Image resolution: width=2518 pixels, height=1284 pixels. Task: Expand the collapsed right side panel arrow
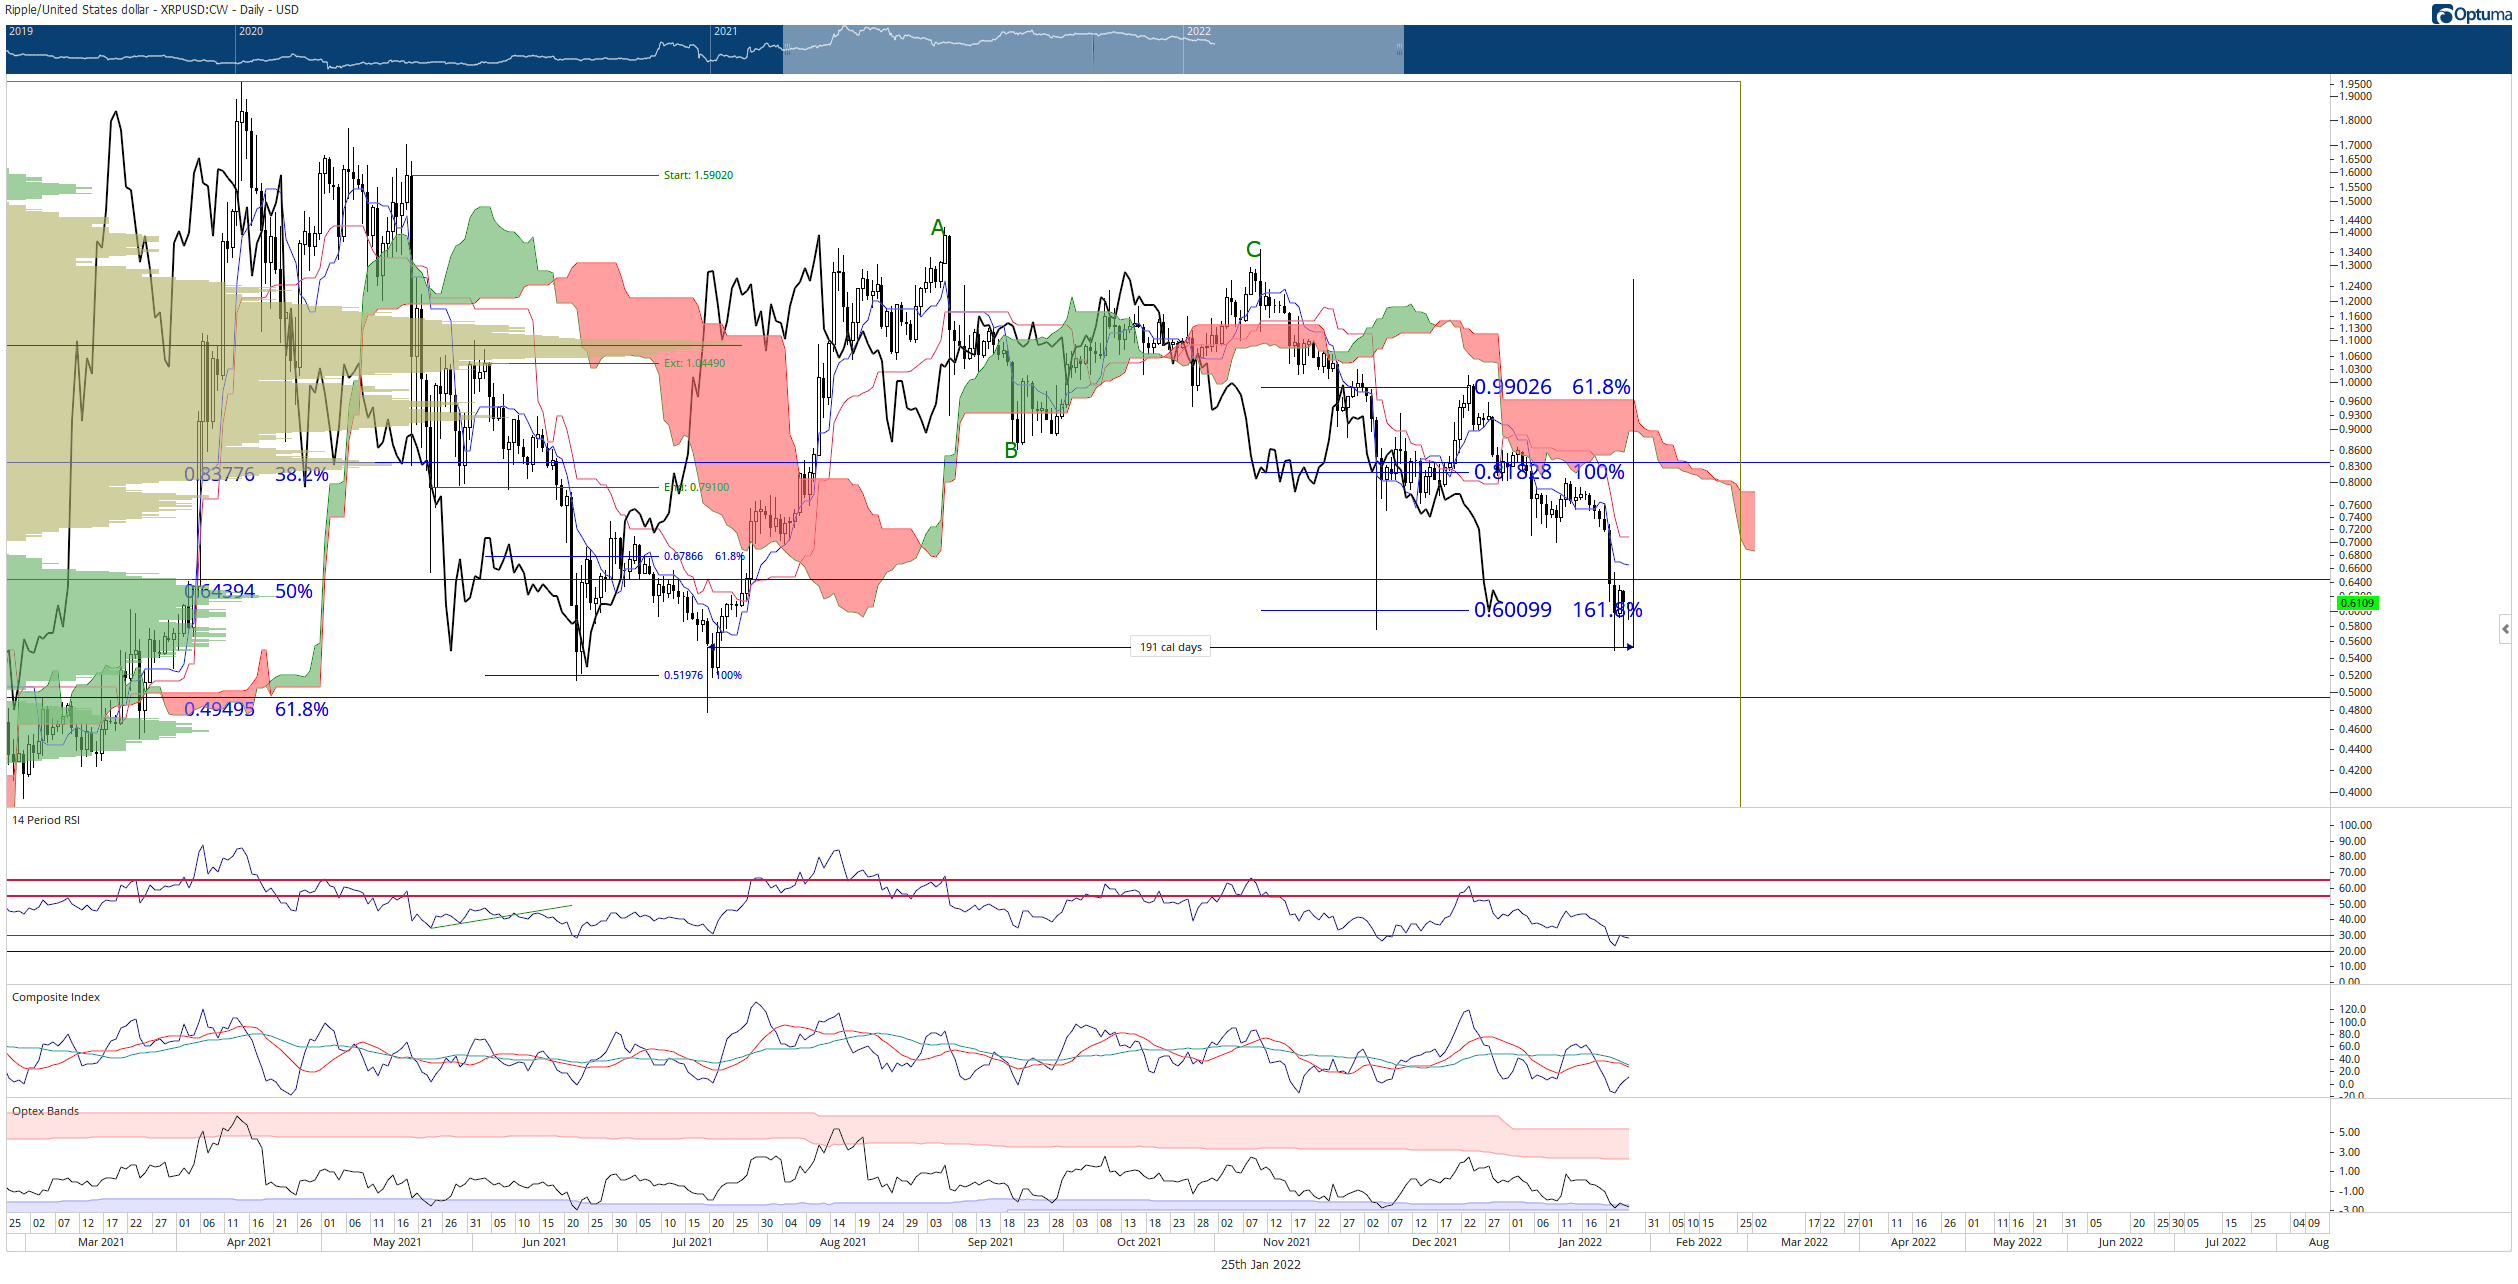point(2505,629)
